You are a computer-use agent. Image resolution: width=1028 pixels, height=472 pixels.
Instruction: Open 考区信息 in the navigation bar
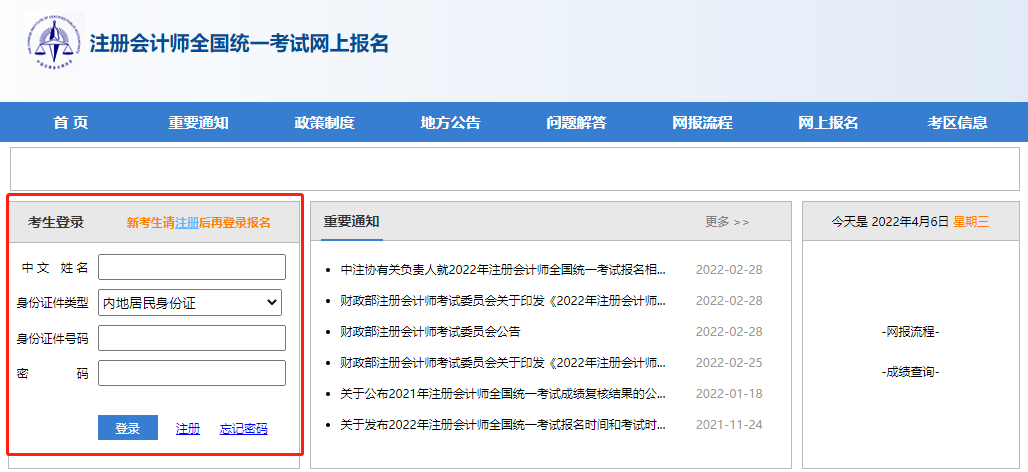click(x=957, y=123)
